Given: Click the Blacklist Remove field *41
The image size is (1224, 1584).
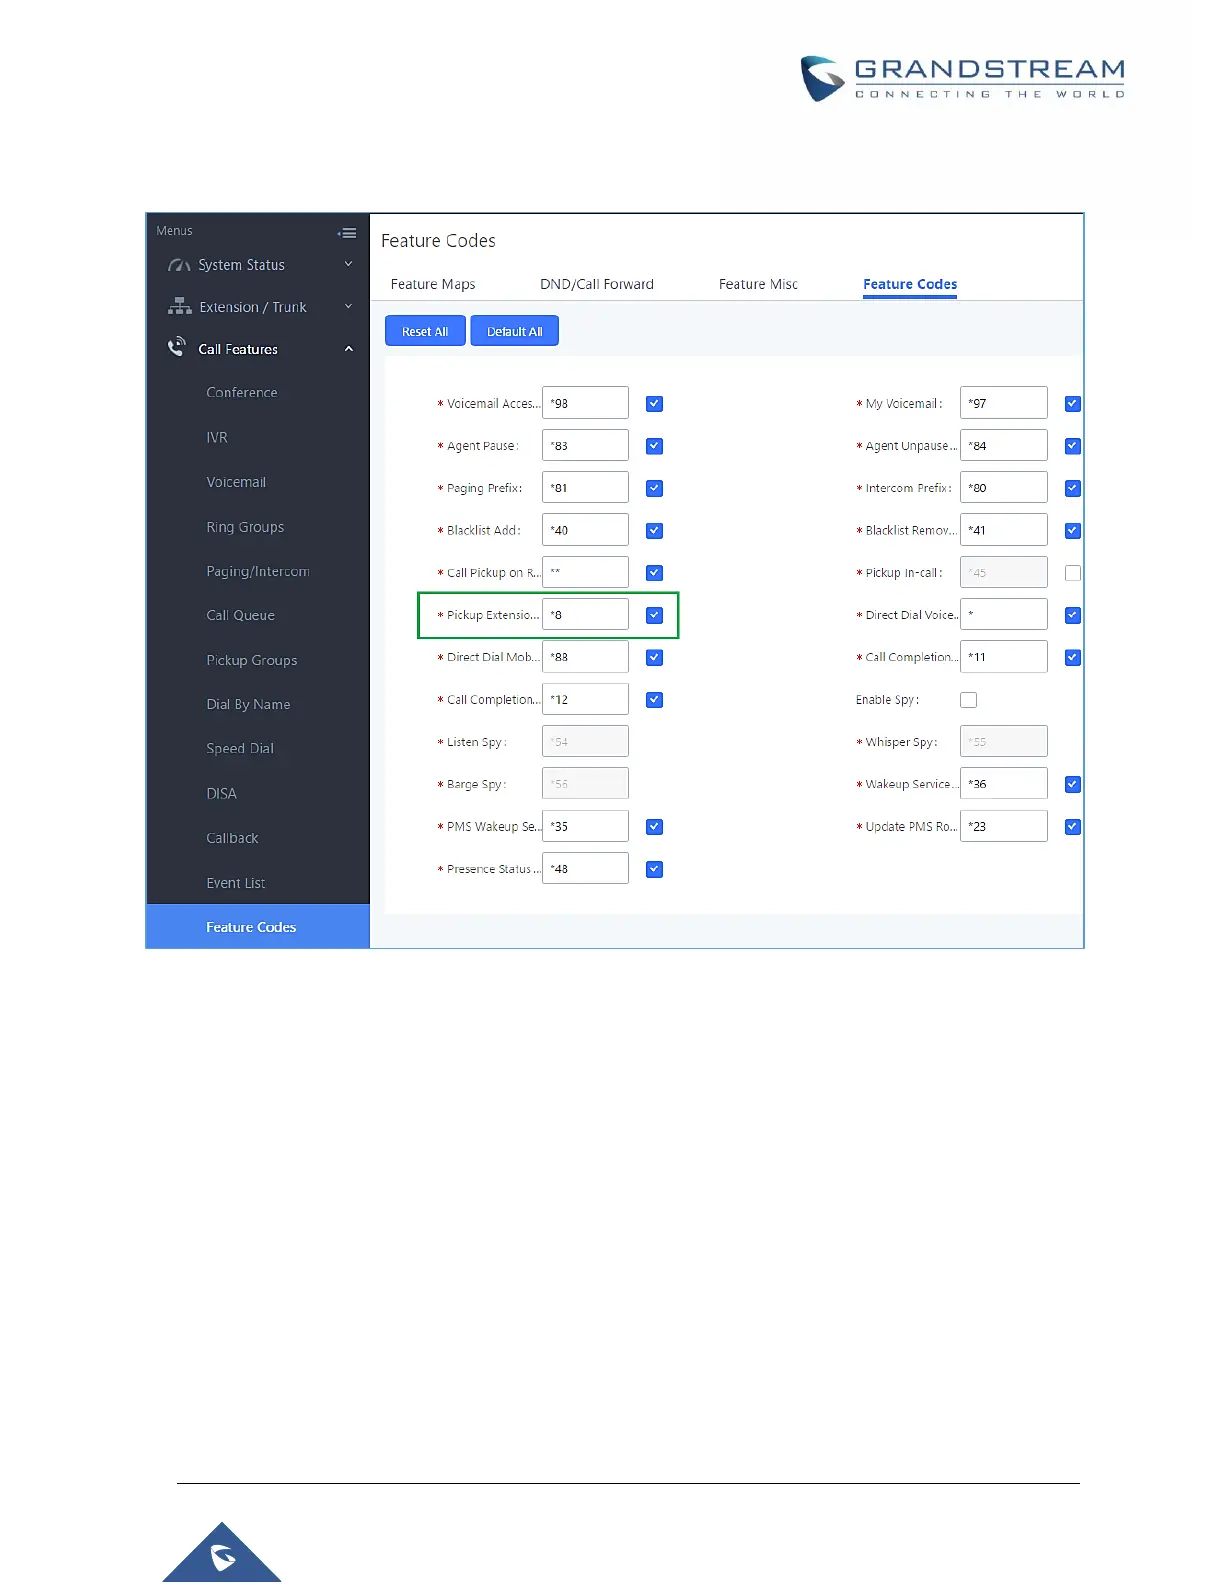Looking at the screenshot, I should tap(1004, 530).
